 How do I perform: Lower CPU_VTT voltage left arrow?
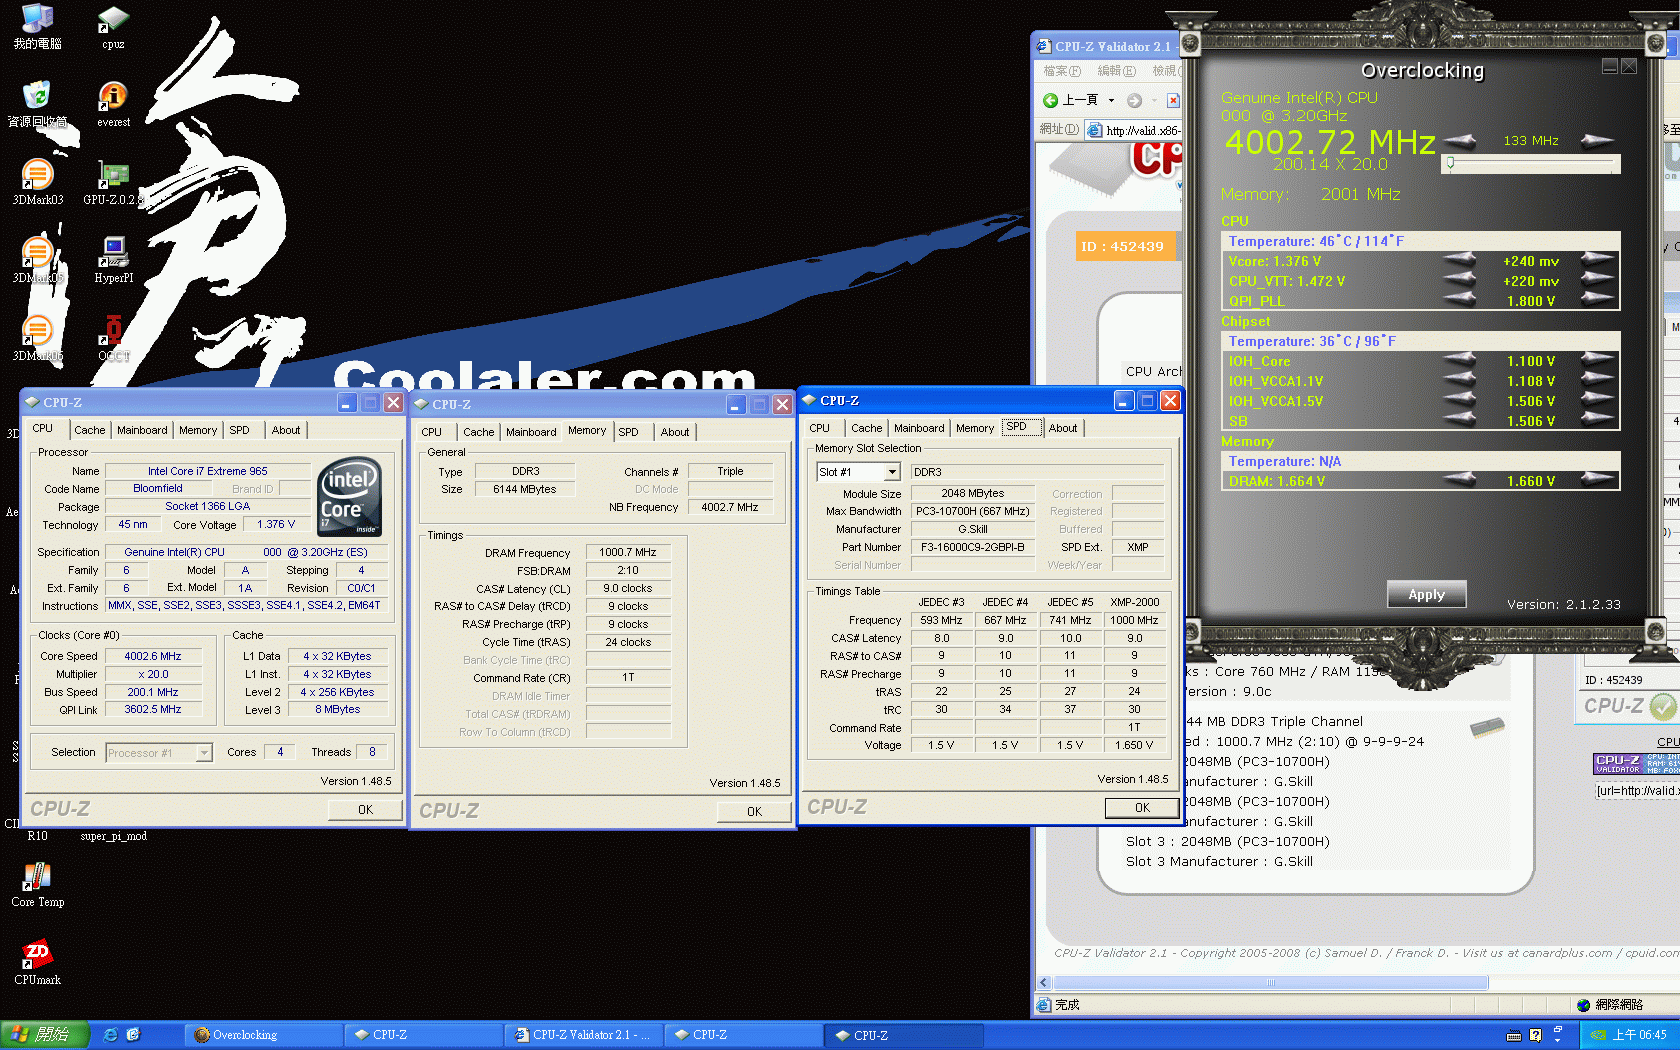(x=1461, y=281)
